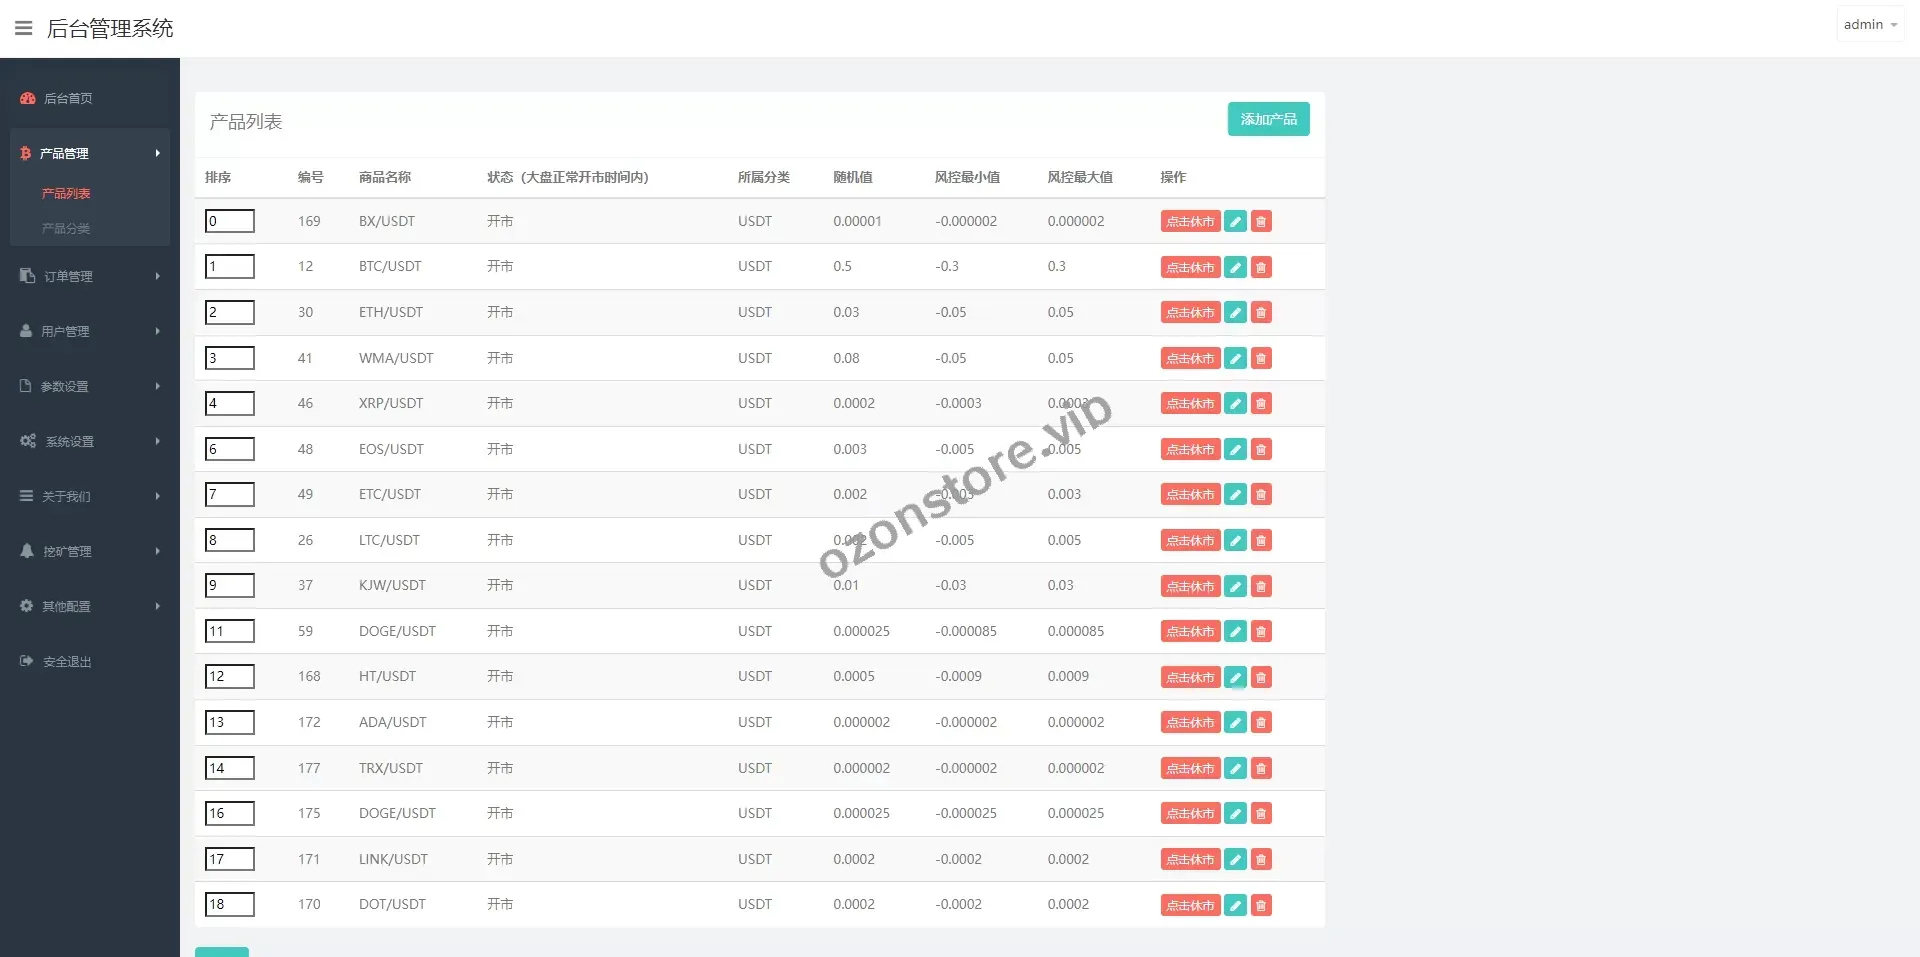Click the sort order input for HT/USDT

(230, 677)
